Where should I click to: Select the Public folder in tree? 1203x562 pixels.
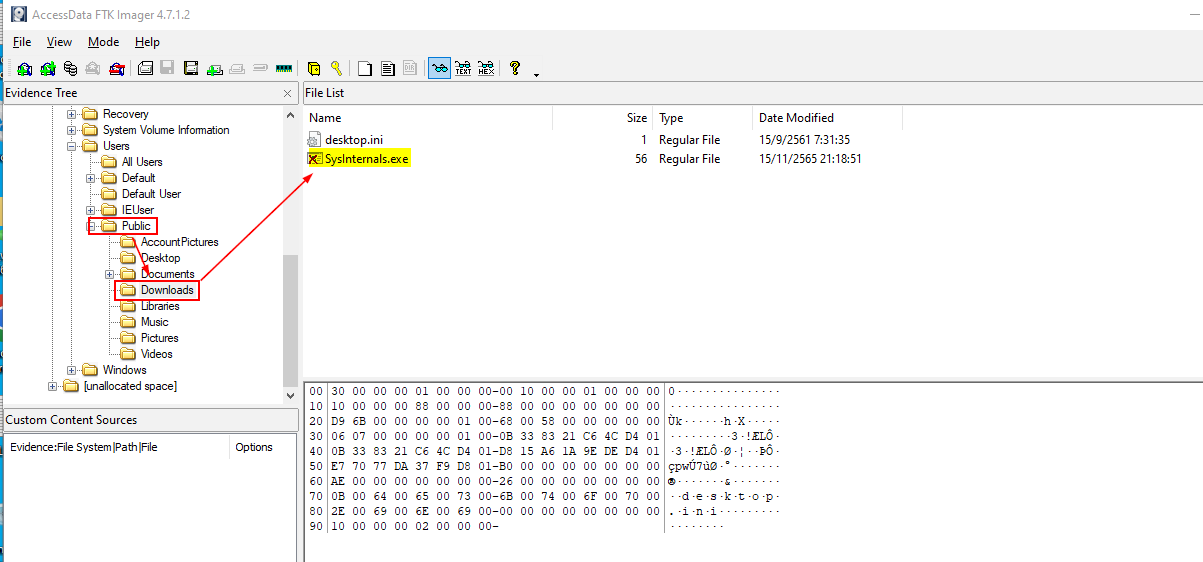136,226
